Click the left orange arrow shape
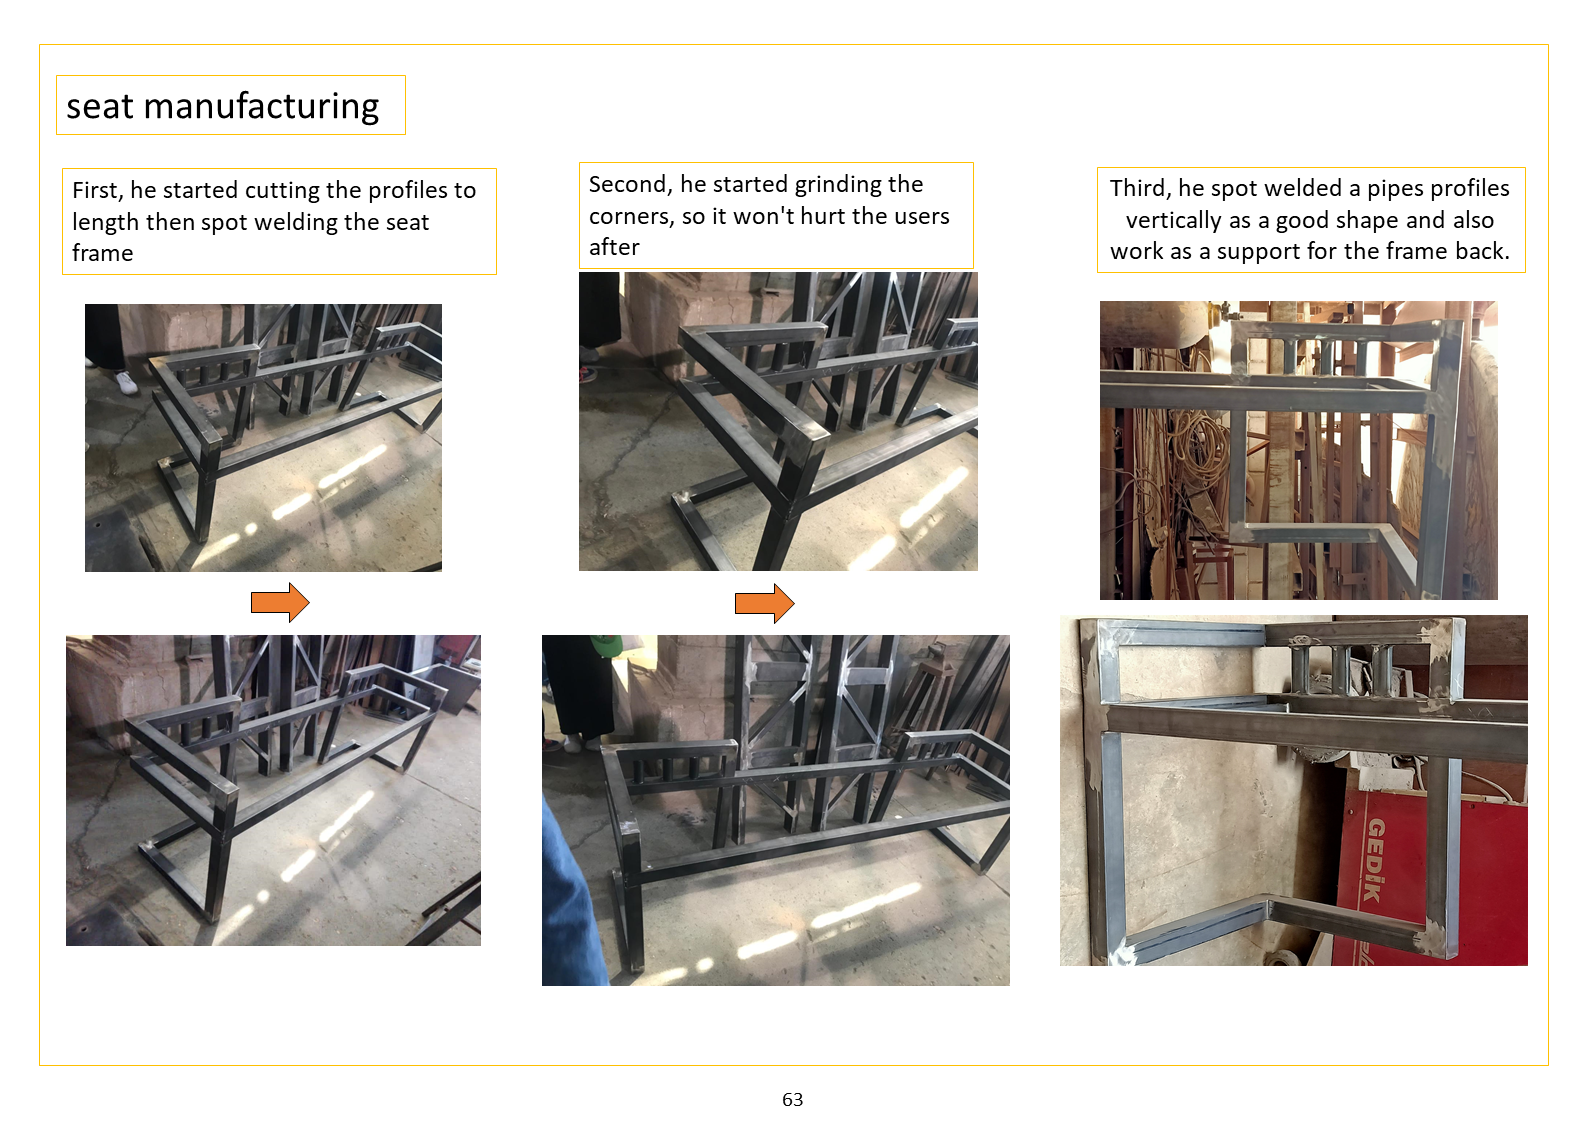This screenshot has height=1122, width=1587. [280, 602]
